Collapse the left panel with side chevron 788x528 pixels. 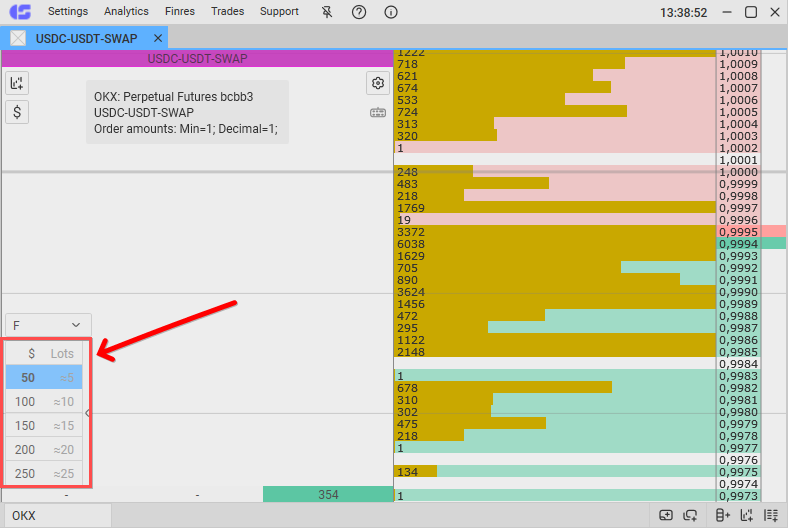tap(87, 413)
